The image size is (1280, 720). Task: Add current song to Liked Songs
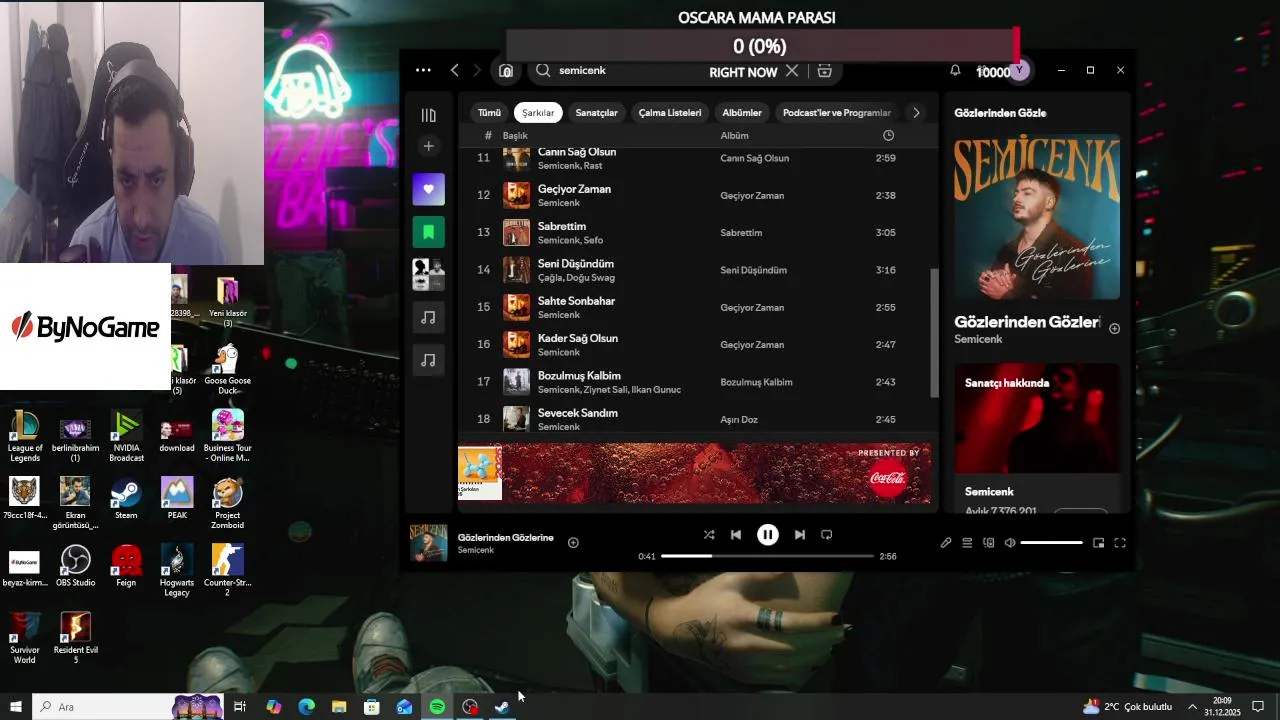point(573,543)
